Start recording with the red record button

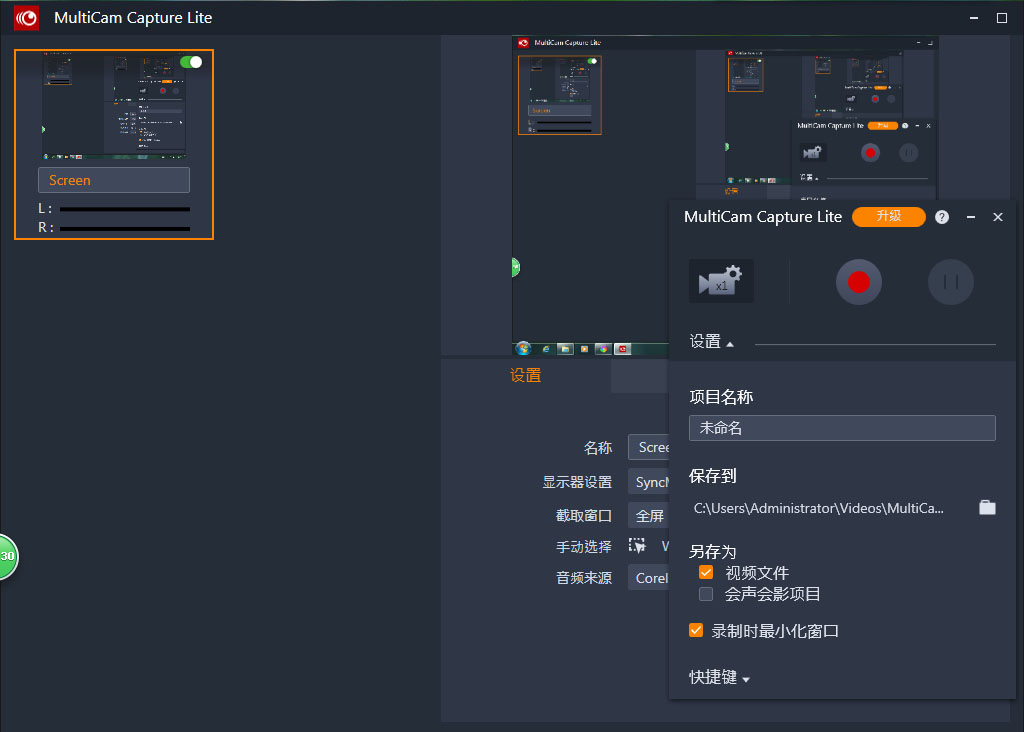pos(859,282)
